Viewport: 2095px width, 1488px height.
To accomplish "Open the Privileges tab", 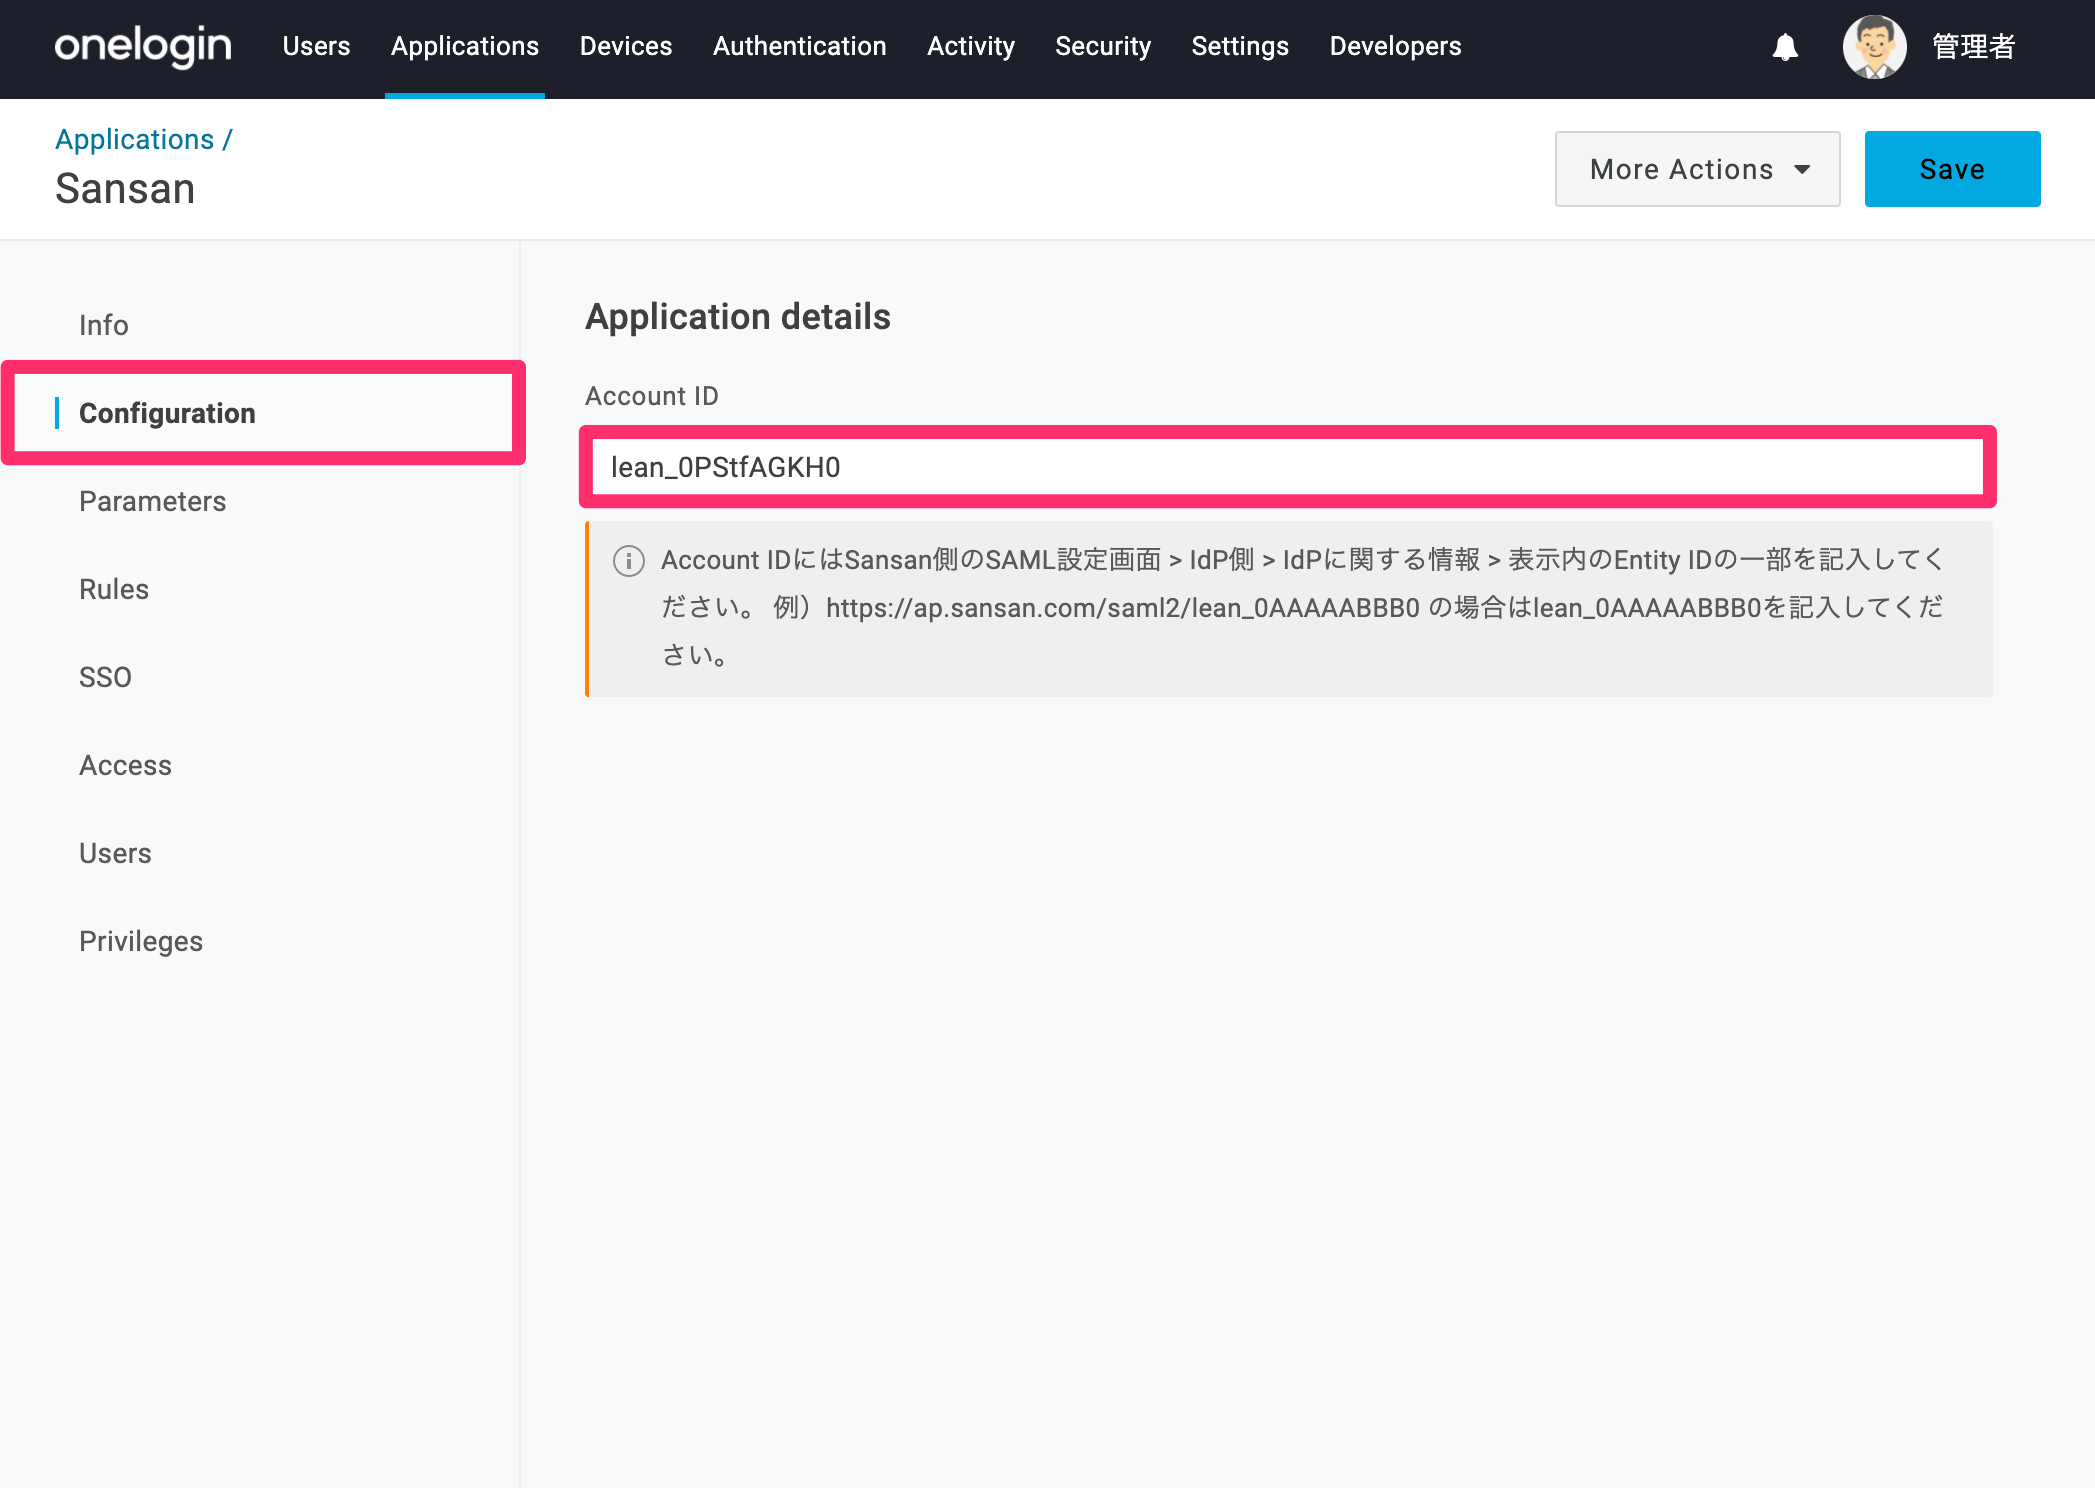I will pos(141,941).
